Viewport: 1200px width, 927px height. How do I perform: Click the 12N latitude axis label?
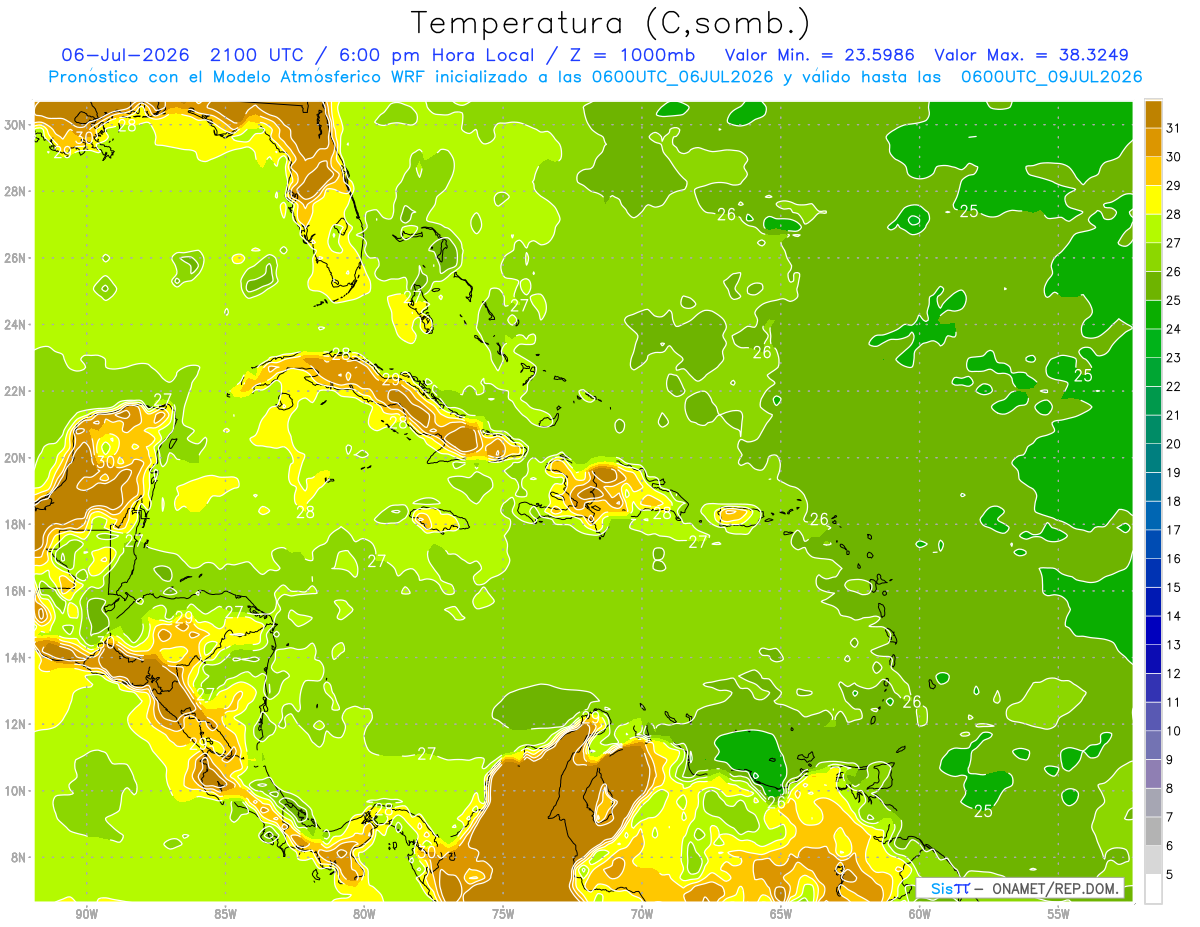point(14,724)
